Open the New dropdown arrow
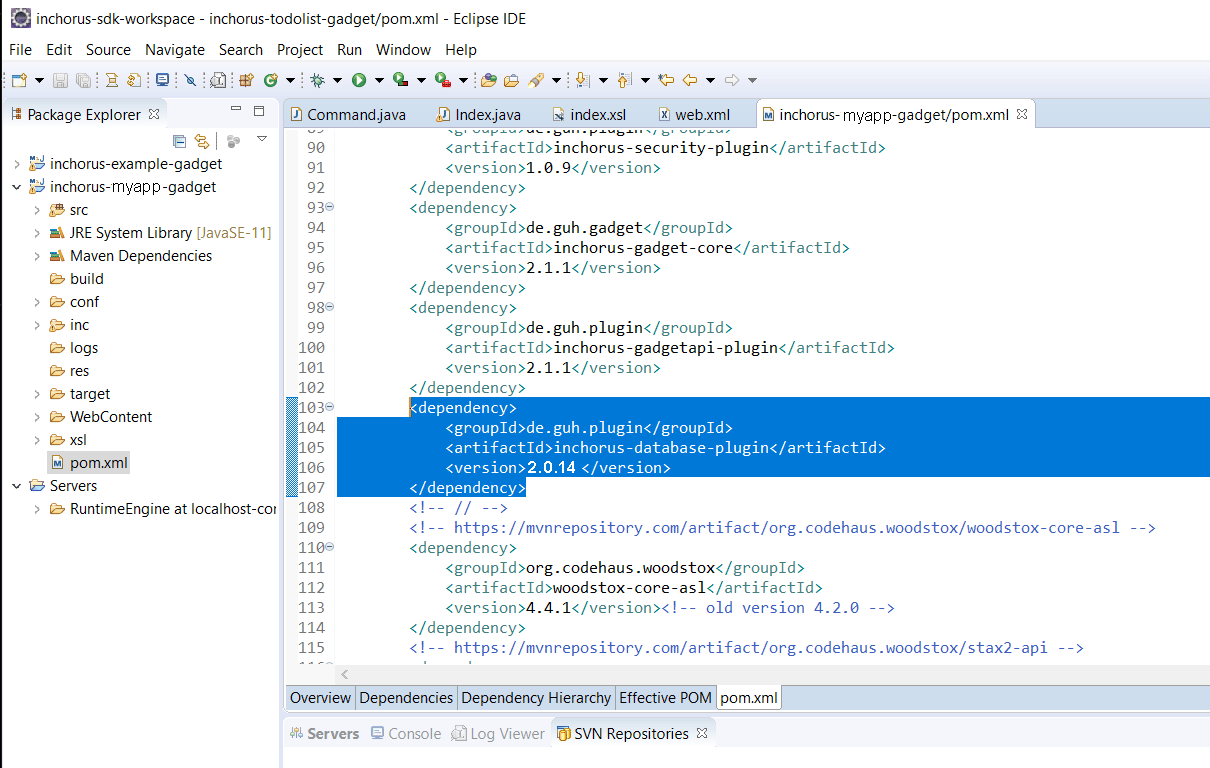Screen dimensions: 1210x768 tap(39, 80)
